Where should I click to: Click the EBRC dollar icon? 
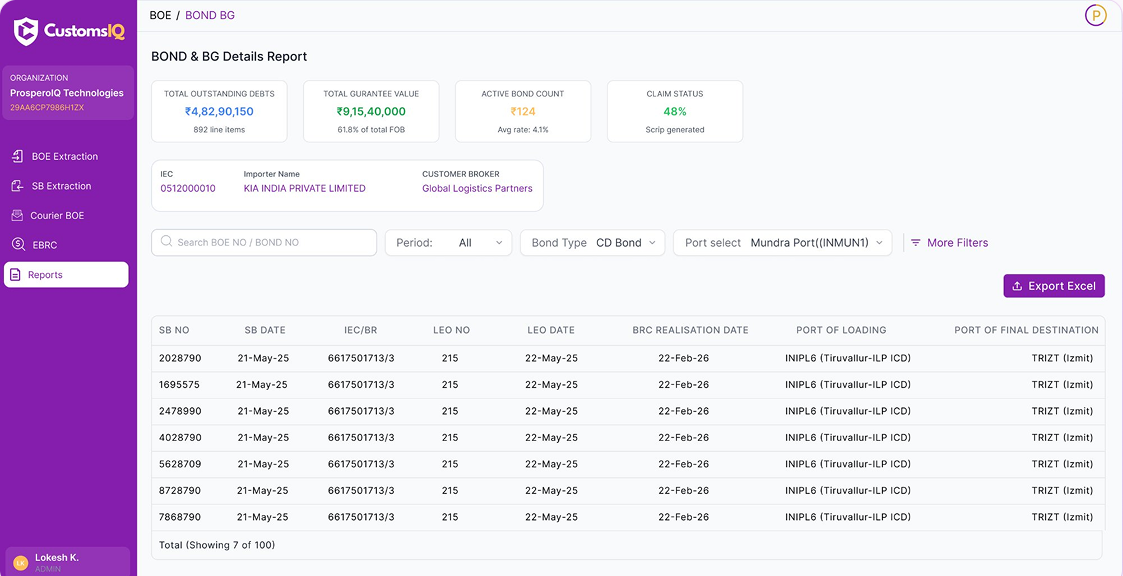coord(18,244)
